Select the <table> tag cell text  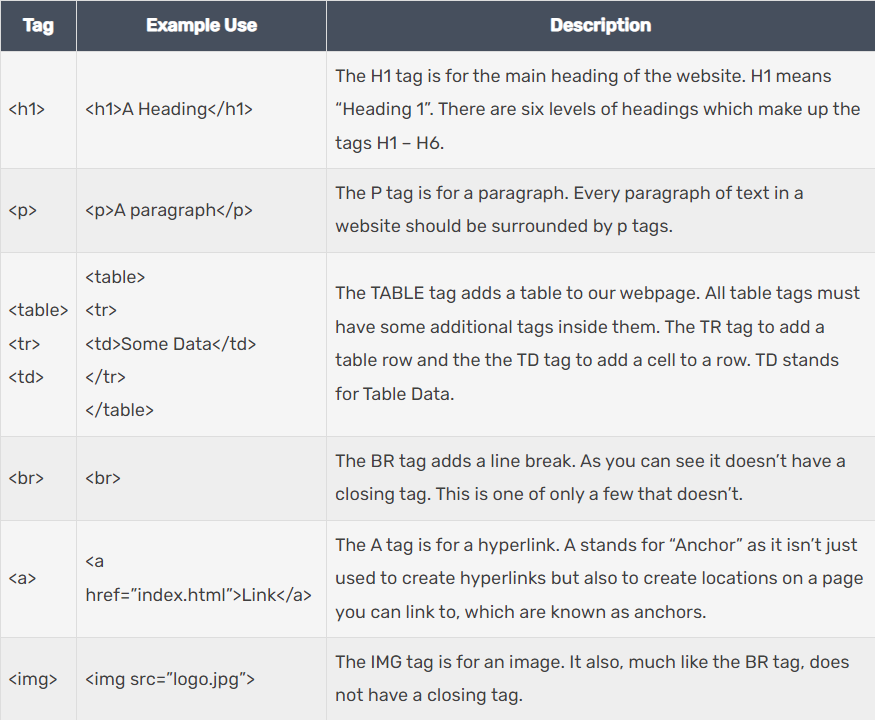click(38, 310)
